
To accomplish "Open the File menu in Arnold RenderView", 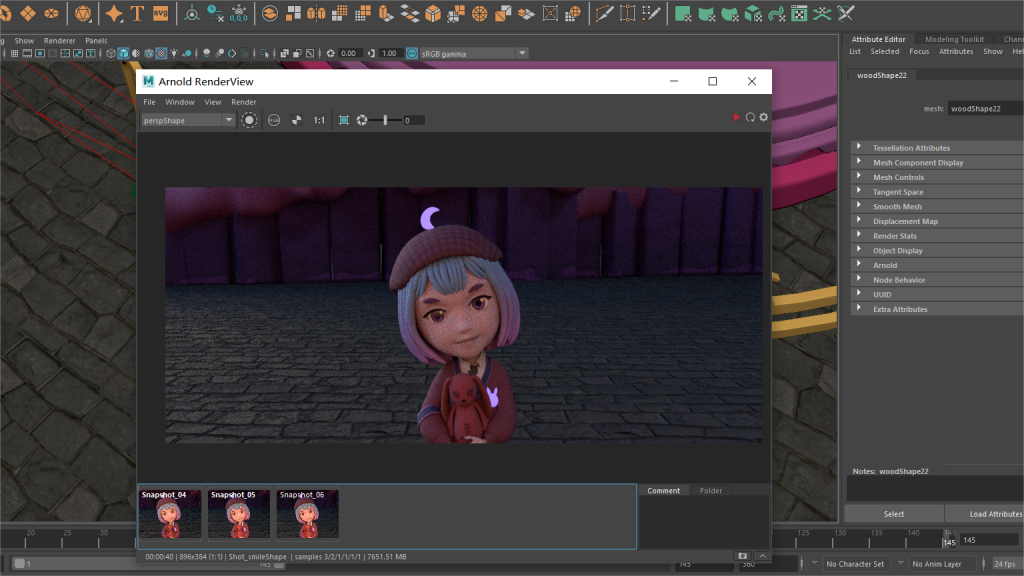I will [x=150, y=102].
